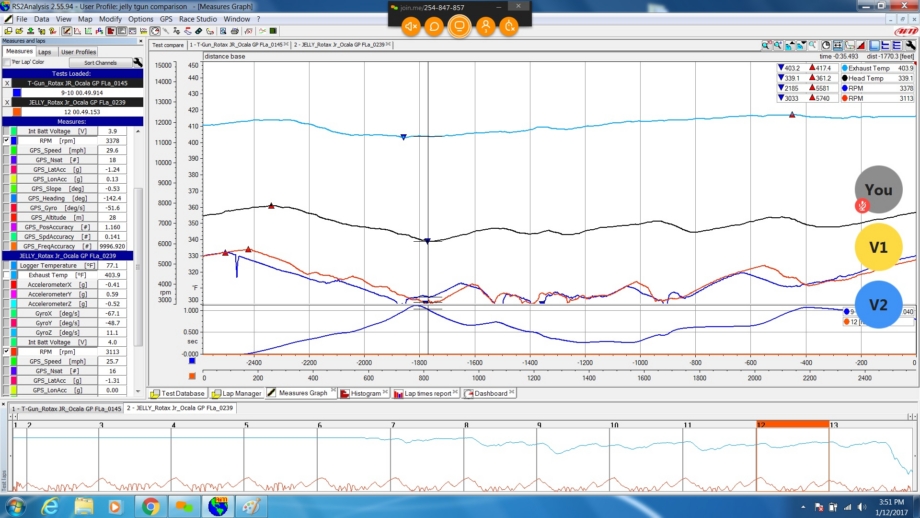Open the Test Database tab
The image size is (920, 518).
pos(178,393)
